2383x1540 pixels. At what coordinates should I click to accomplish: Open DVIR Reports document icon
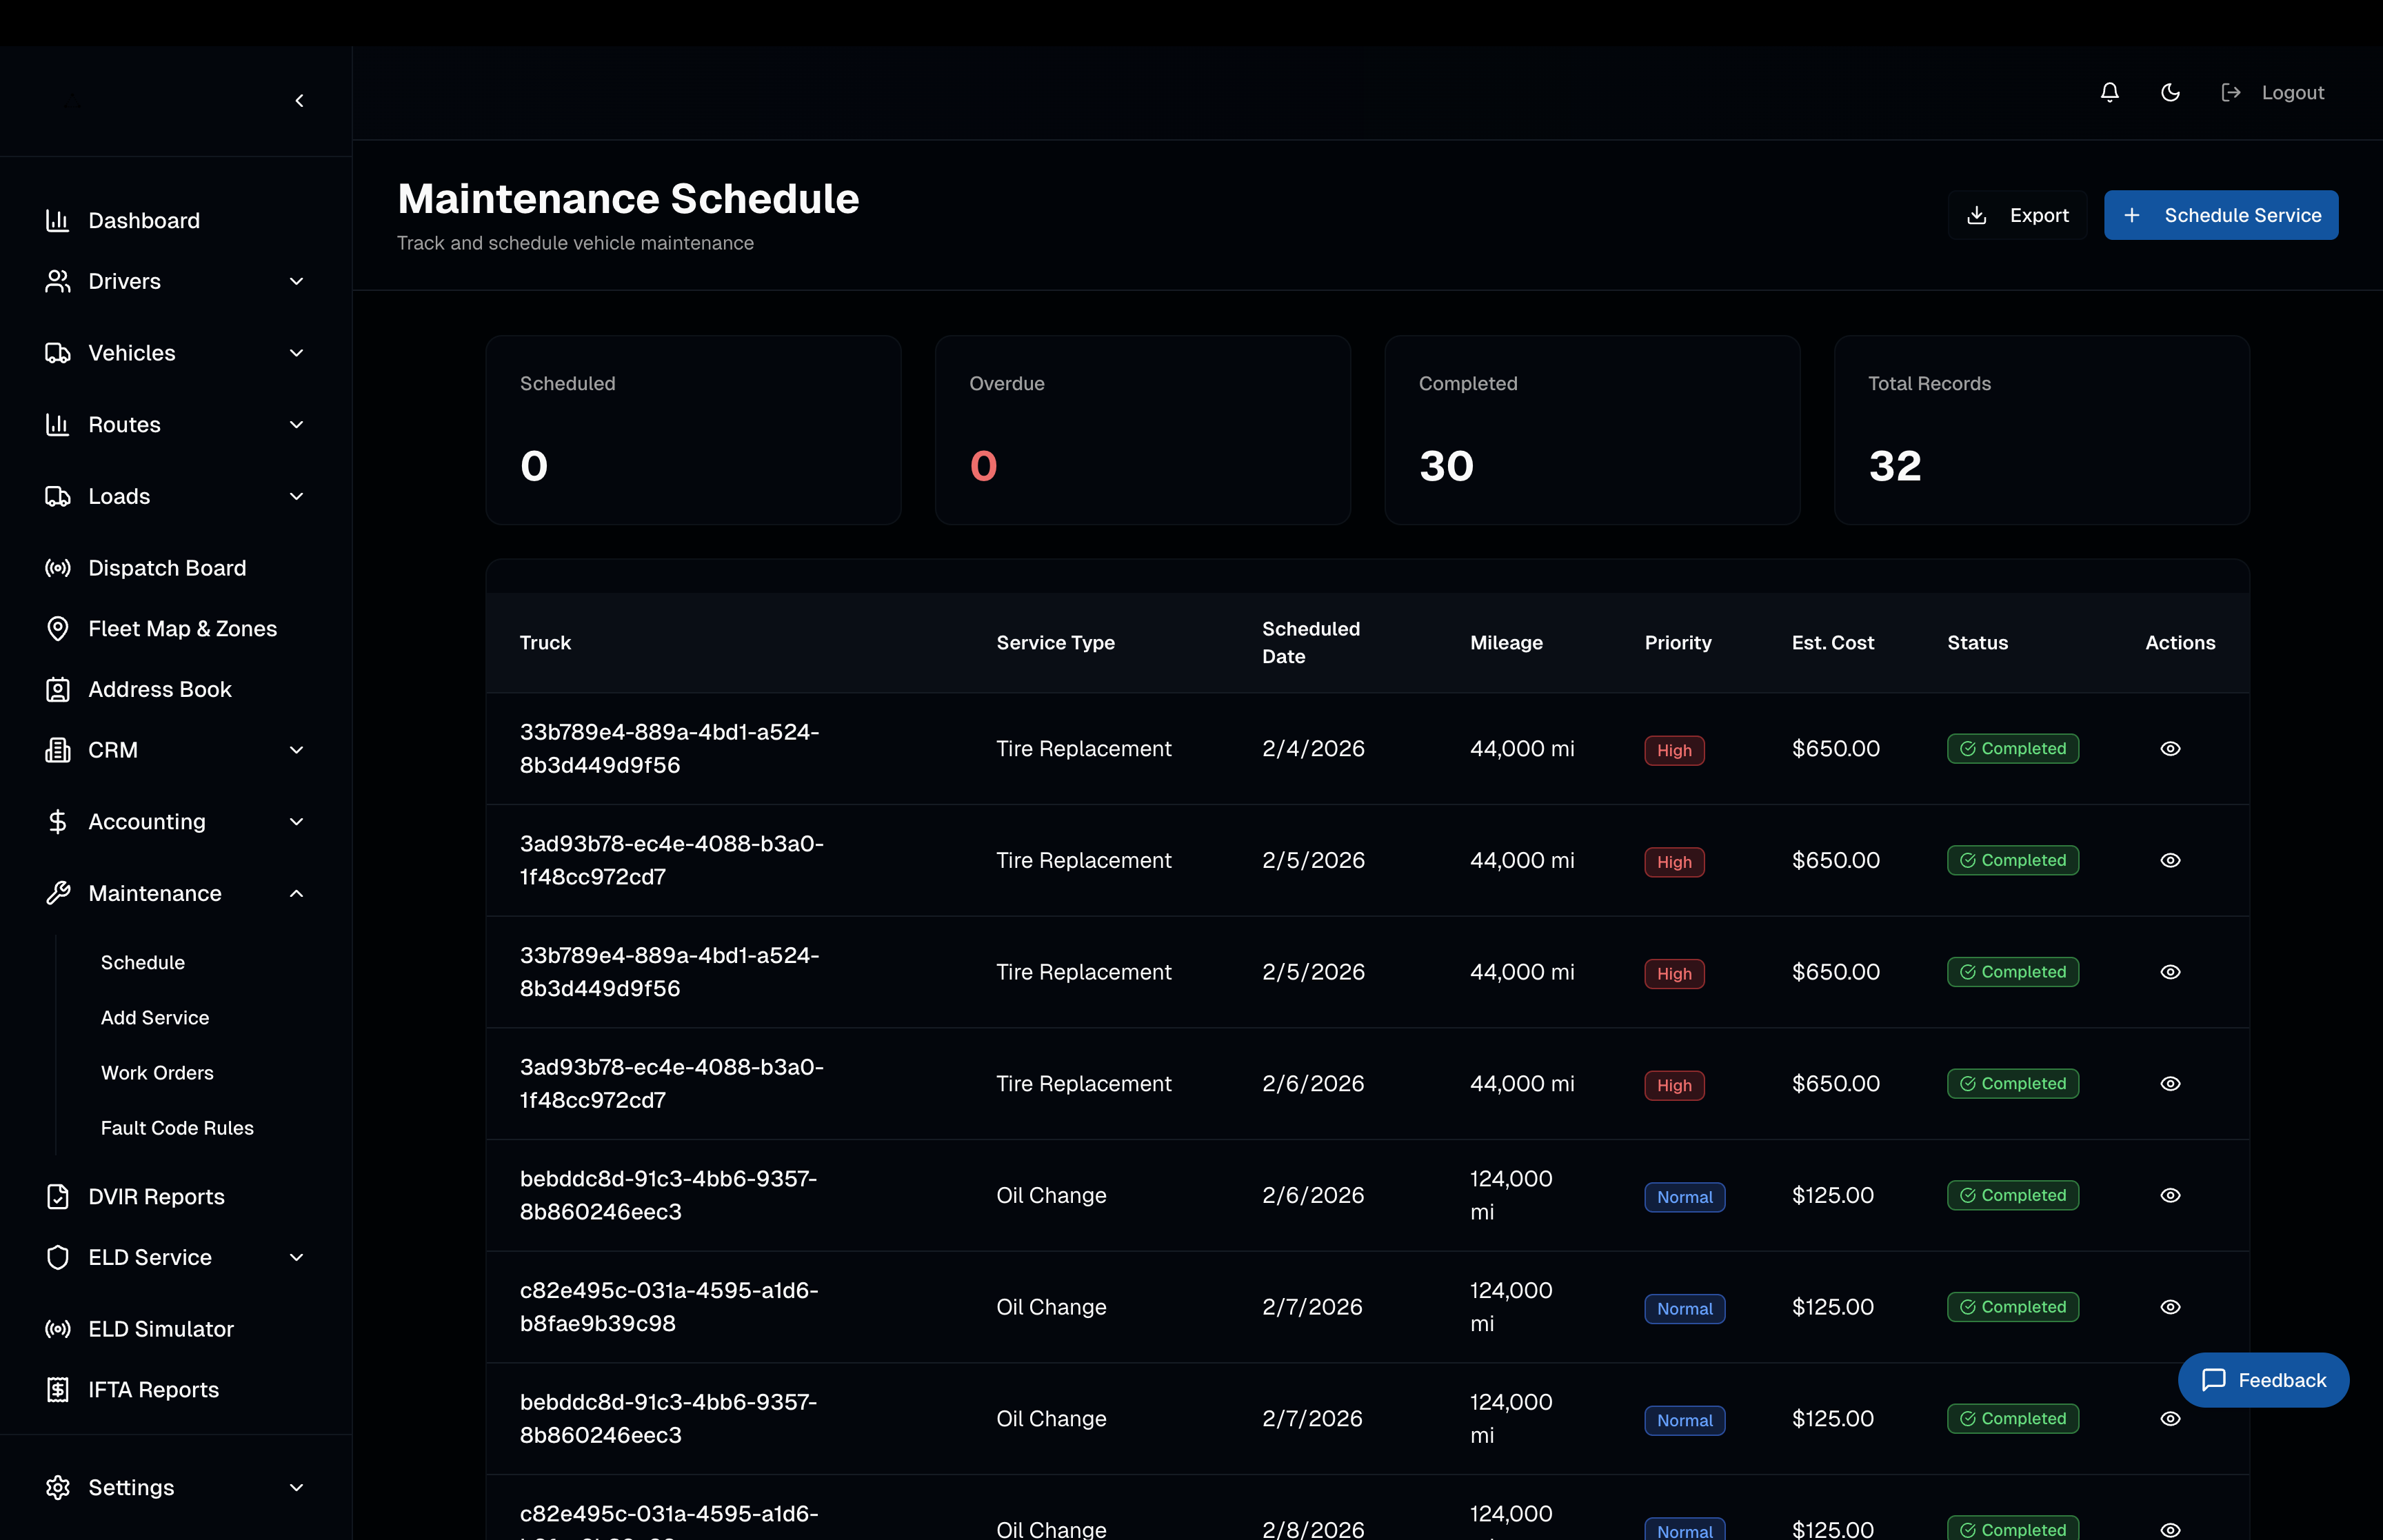click(58, 1196)
